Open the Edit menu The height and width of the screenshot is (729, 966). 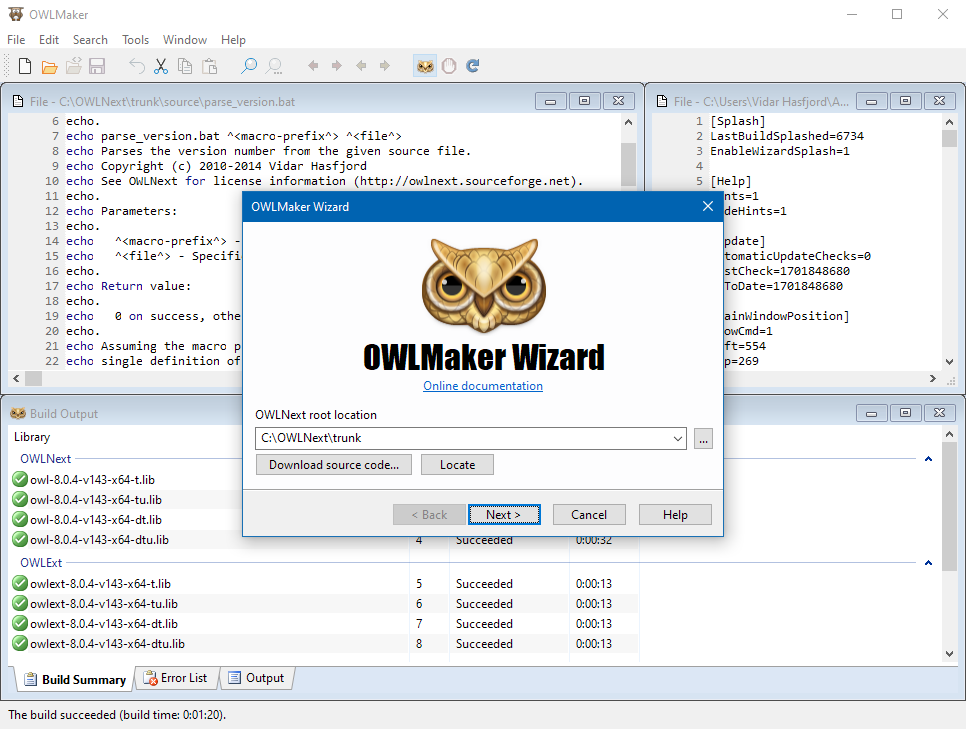tap(49, 39)
